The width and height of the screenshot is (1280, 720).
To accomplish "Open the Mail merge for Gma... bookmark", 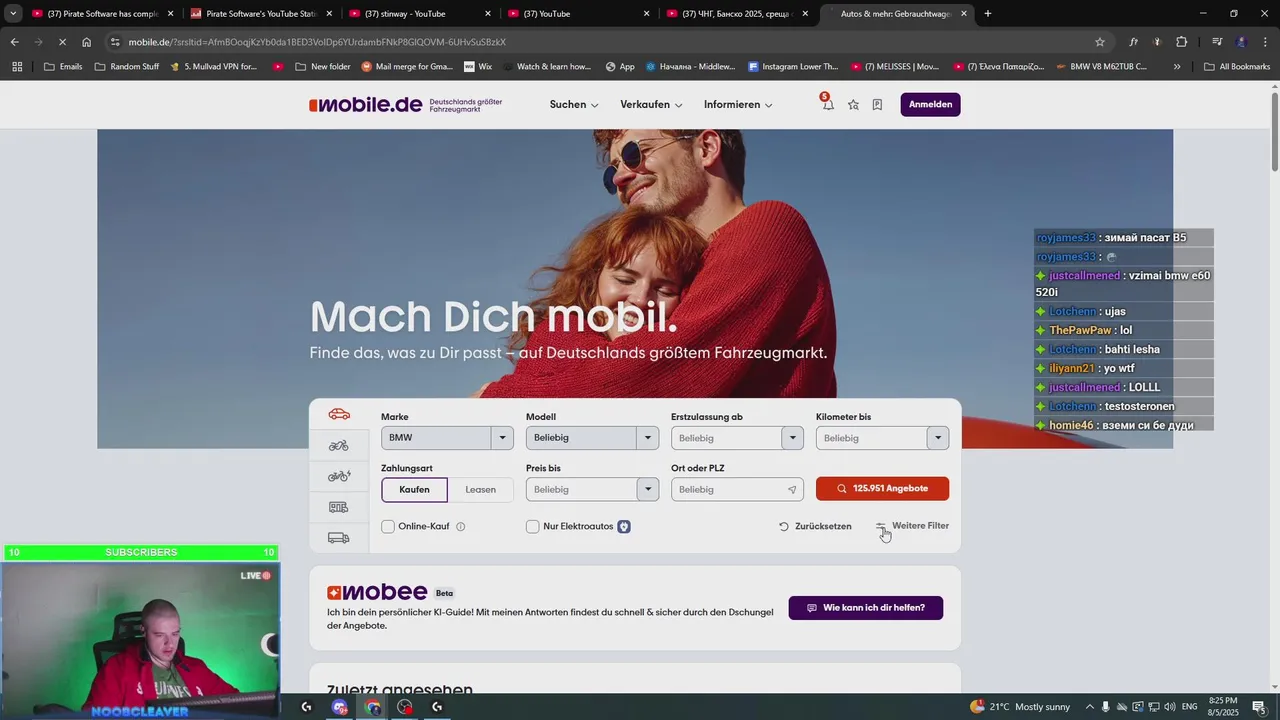I will click(x=407, y=67).
